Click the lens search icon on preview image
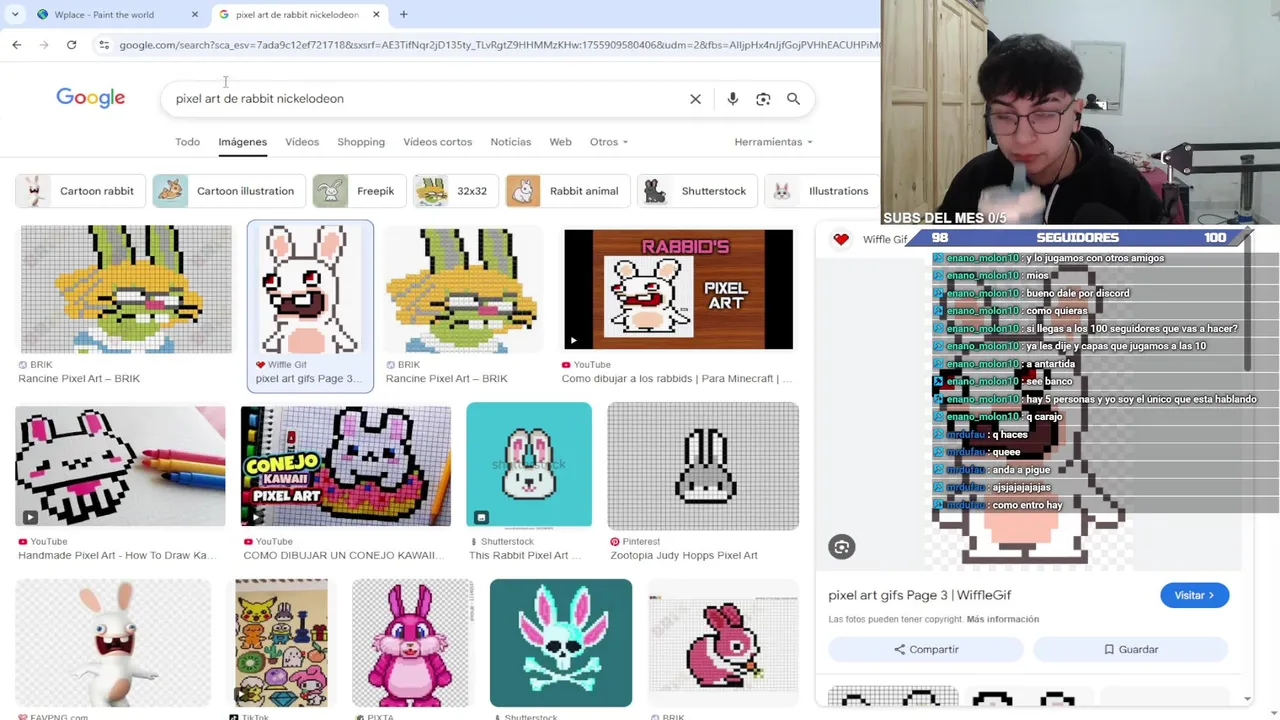The width and height of the screenshot is (1280, 720). (841, 547)
